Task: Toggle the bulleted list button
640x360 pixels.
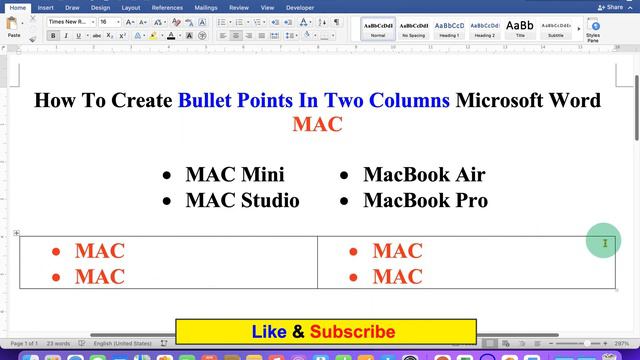Action: click(222, 22)
